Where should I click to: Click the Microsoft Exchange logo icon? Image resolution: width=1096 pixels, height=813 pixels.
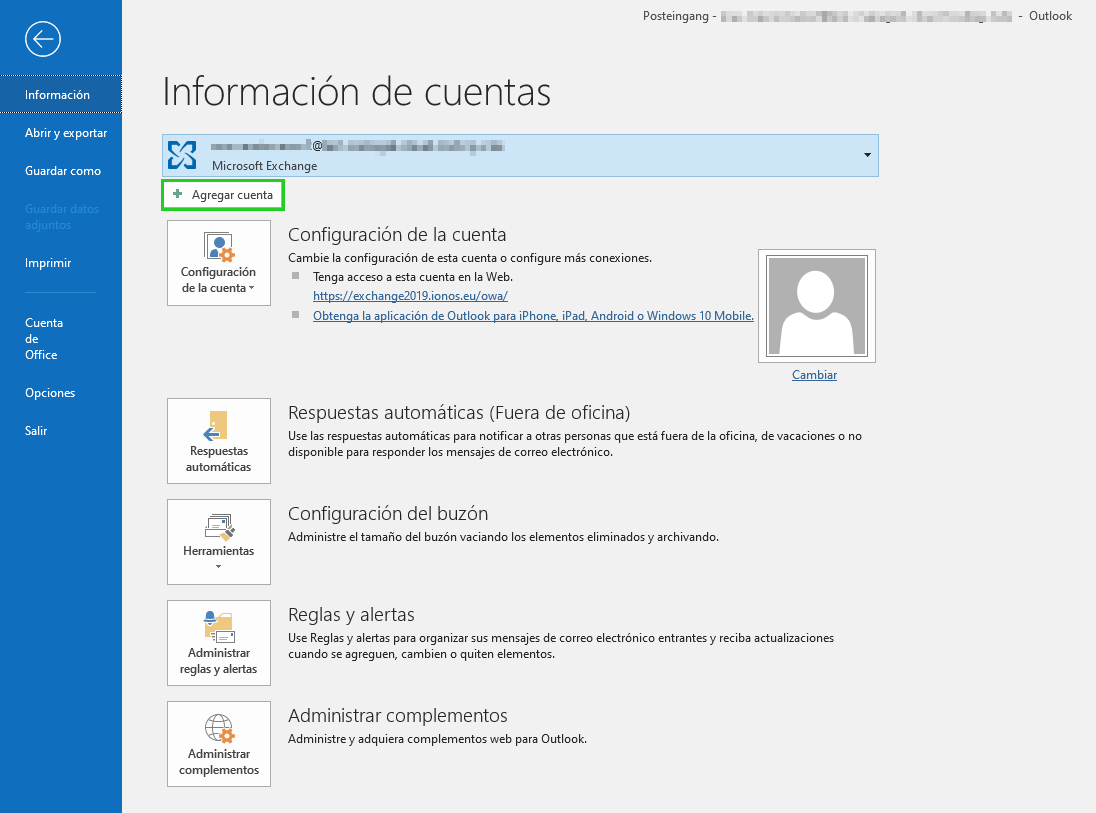pos(182,155)
